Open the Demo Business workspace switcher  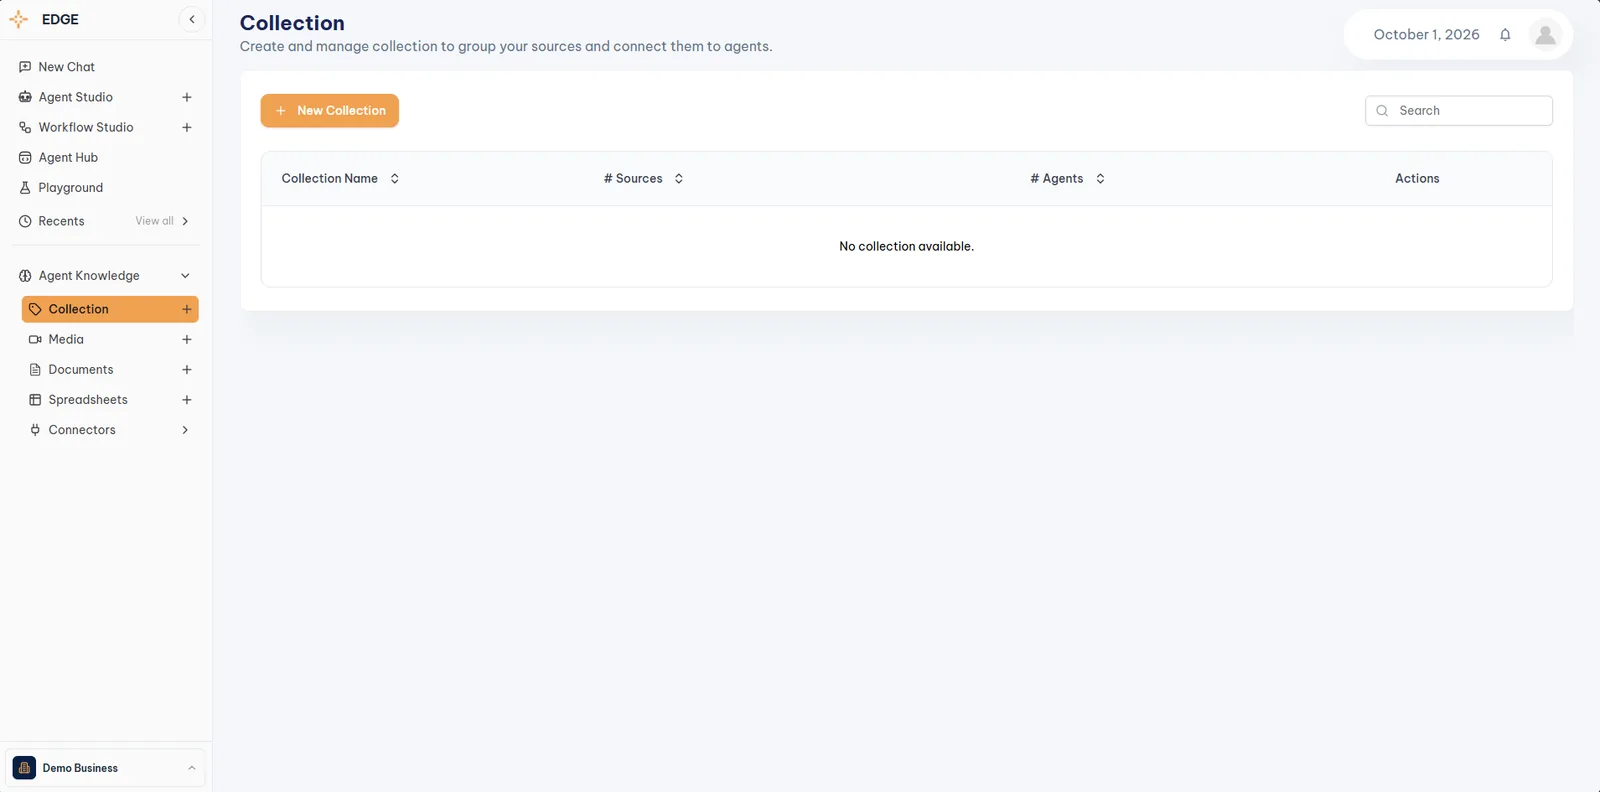coord(105,768)
